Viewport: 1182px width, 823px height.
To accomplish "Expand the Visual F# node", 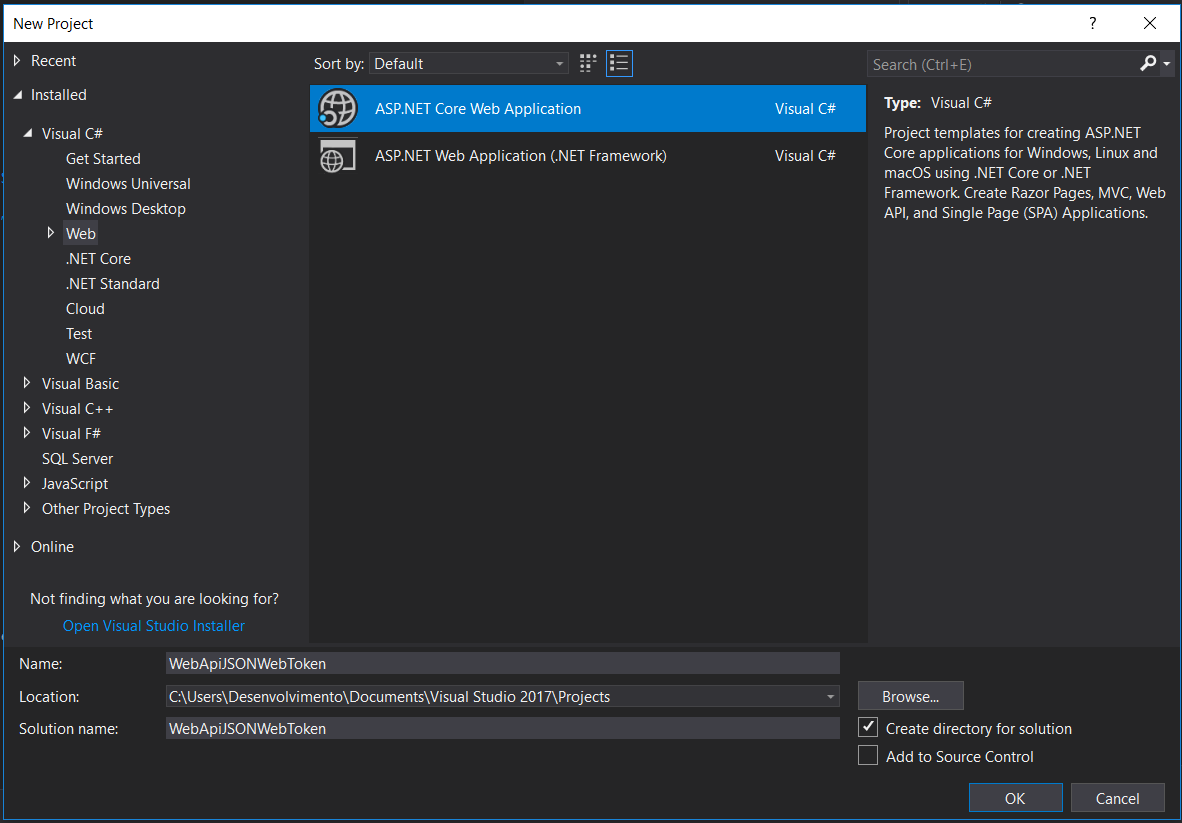I will pyautogui.click(x=27, y=433).
